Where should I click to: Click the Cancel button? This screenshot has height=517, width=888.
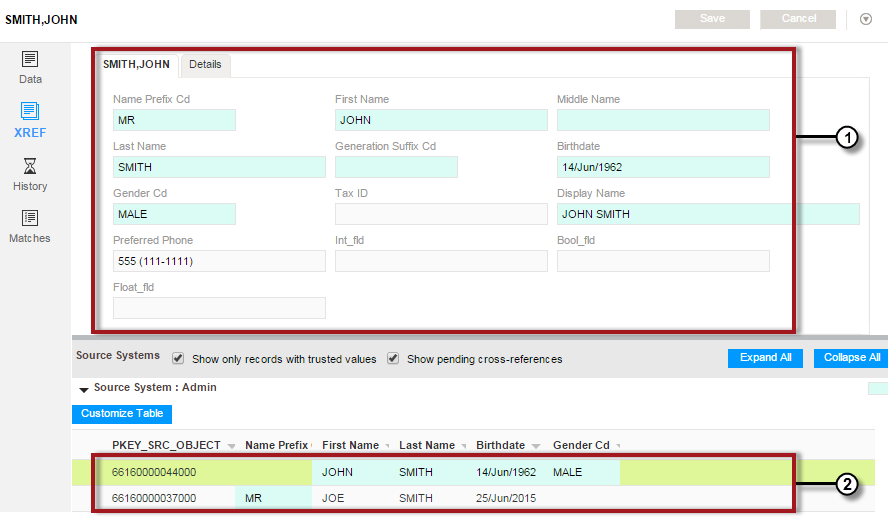(x=798, y=19)
